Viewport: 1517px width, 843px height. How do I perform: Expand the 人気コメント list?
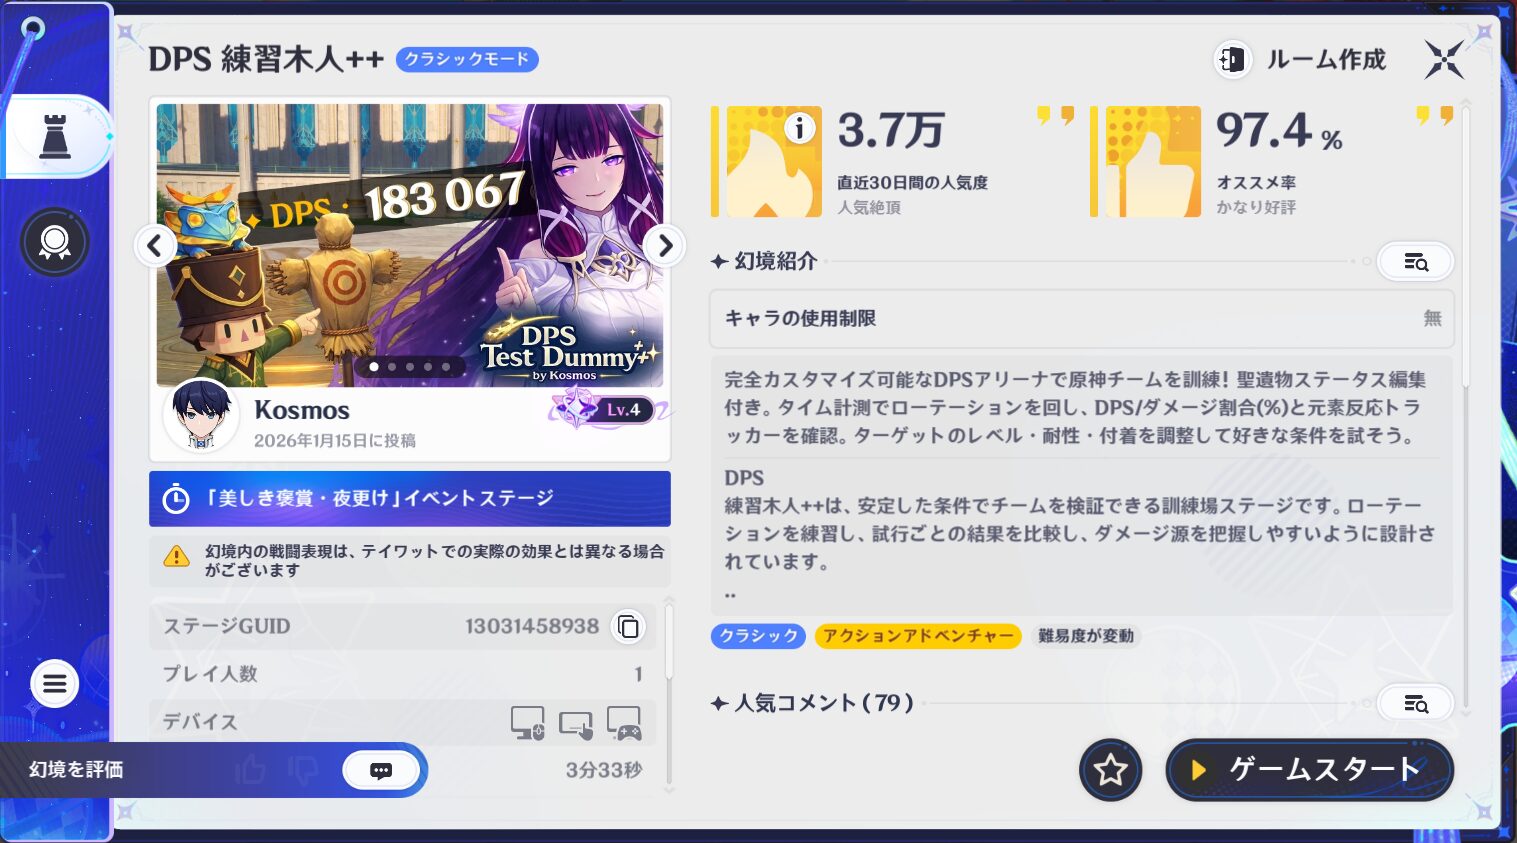coord(1415,703)
